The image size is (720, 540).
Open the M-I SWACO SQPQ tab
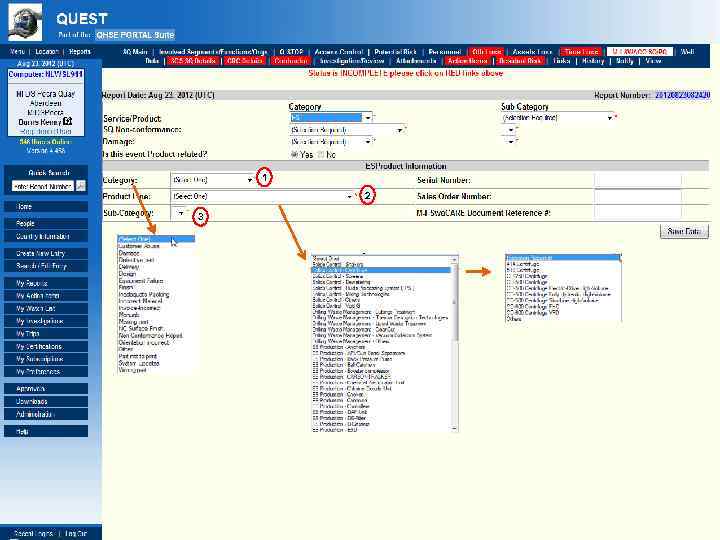point(640,51)
